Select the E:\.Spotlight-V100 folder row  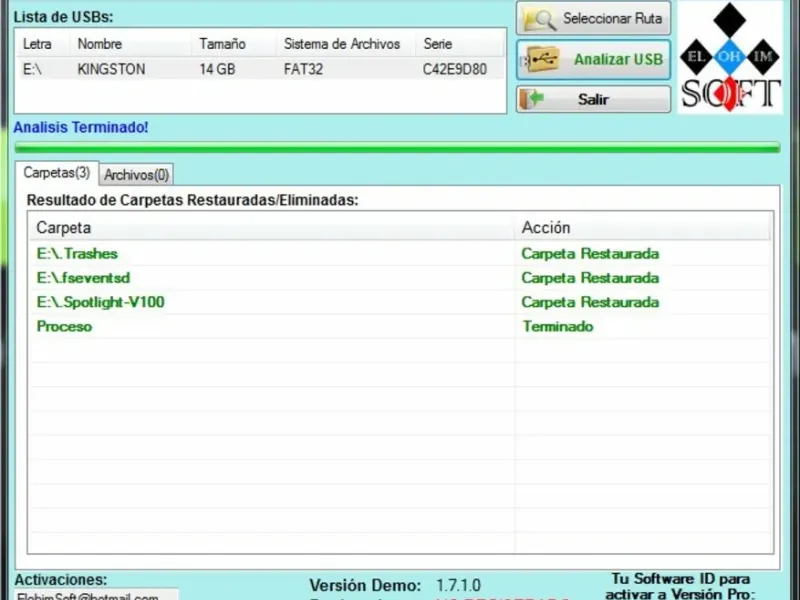coord(400,302)
